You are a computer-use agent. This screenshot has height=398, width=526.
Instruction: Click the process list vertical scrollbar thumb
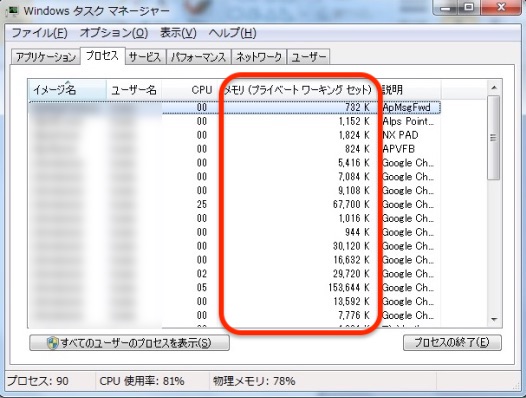coord(493,138)
